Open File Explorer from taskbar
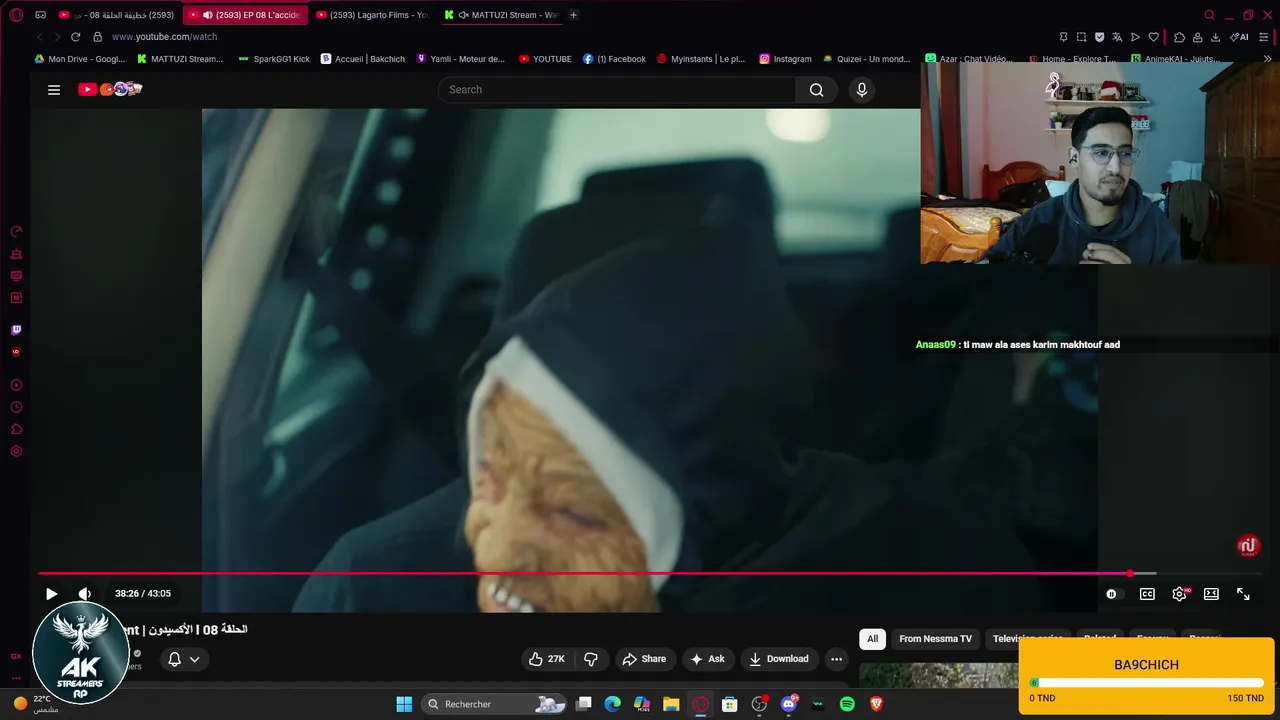The width and height of the screenshot is (1280, 720). tap(671, 704)
